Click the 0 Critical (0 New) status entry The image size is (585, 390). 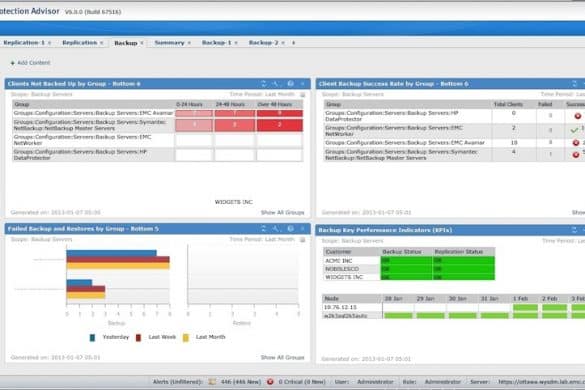pyautogui.click(x=302, y=382)
